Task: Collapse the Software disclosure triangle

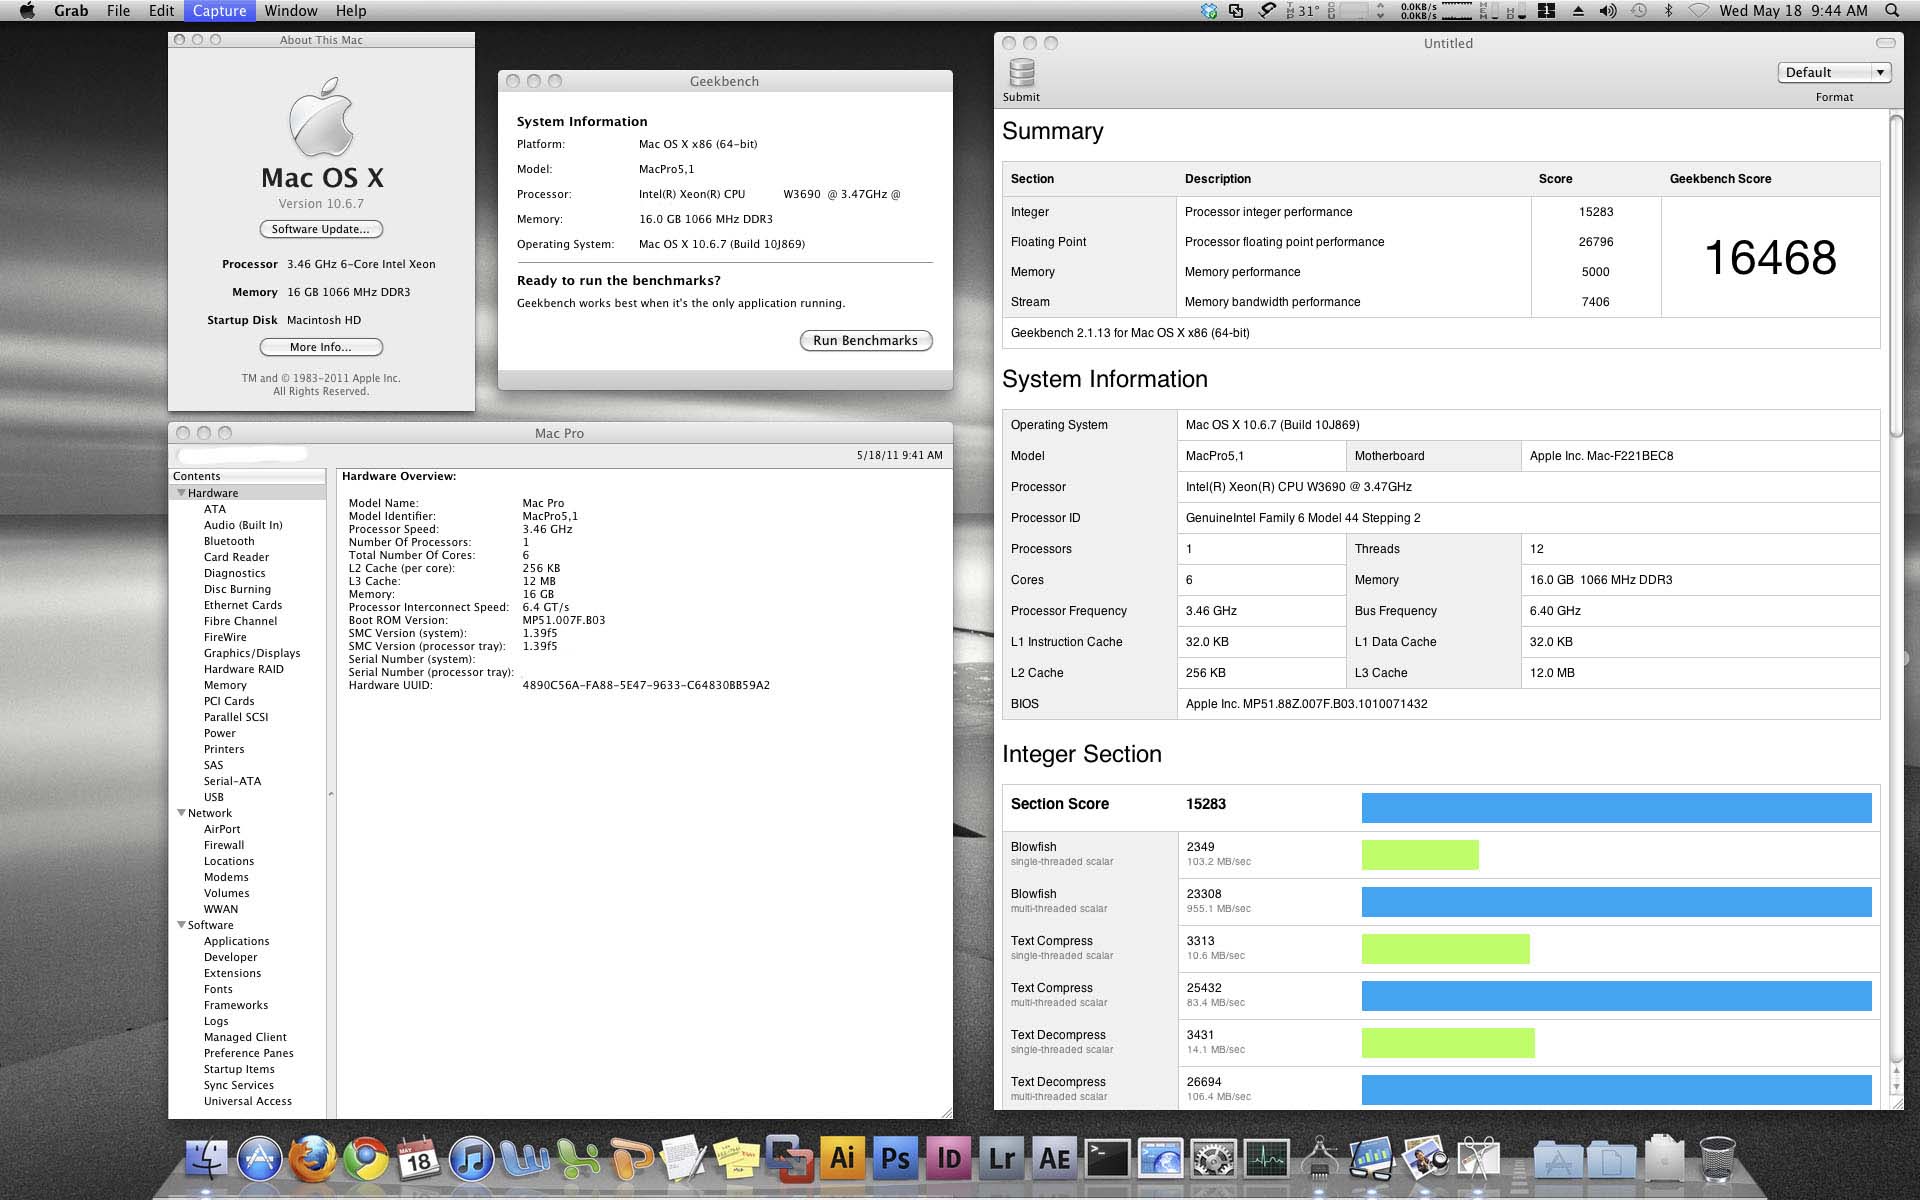Action: tap(181, 925)
